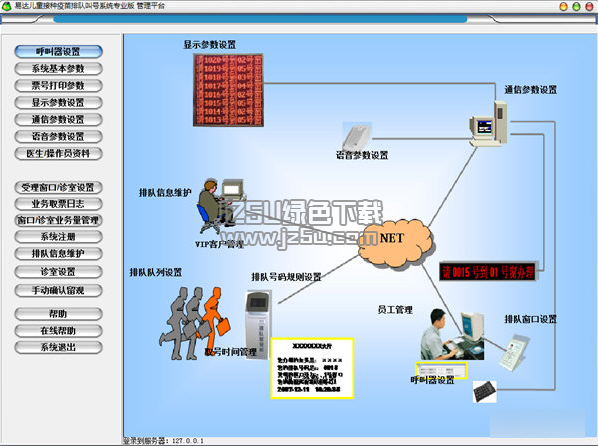The image size is (598, 446).
Task: Open 帮助 button
Action: coord(58,314)
